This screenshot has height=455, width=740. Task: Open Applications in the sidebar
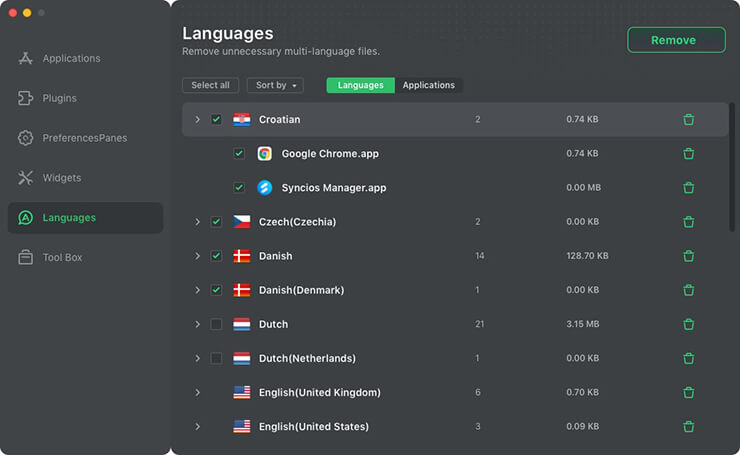(x=71, y=59)
